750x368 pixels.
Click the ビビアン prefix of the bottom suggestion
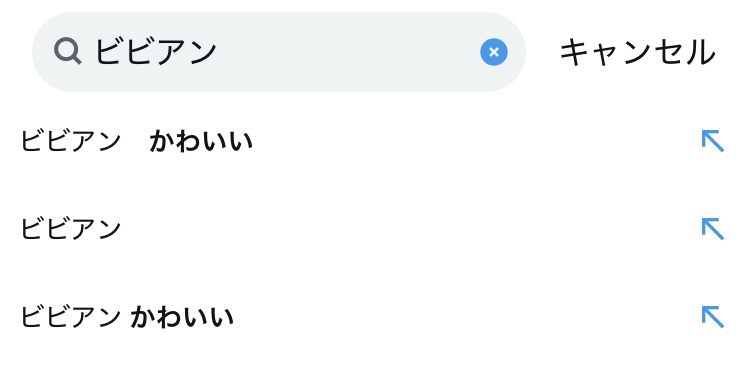click(71, 317)
